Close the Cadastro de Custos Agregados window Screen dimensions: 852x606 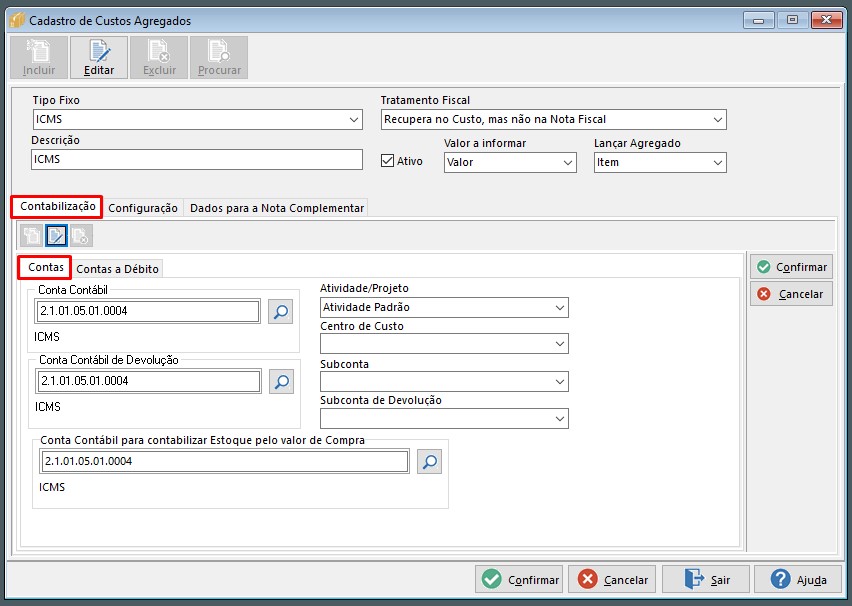[826, 21]
